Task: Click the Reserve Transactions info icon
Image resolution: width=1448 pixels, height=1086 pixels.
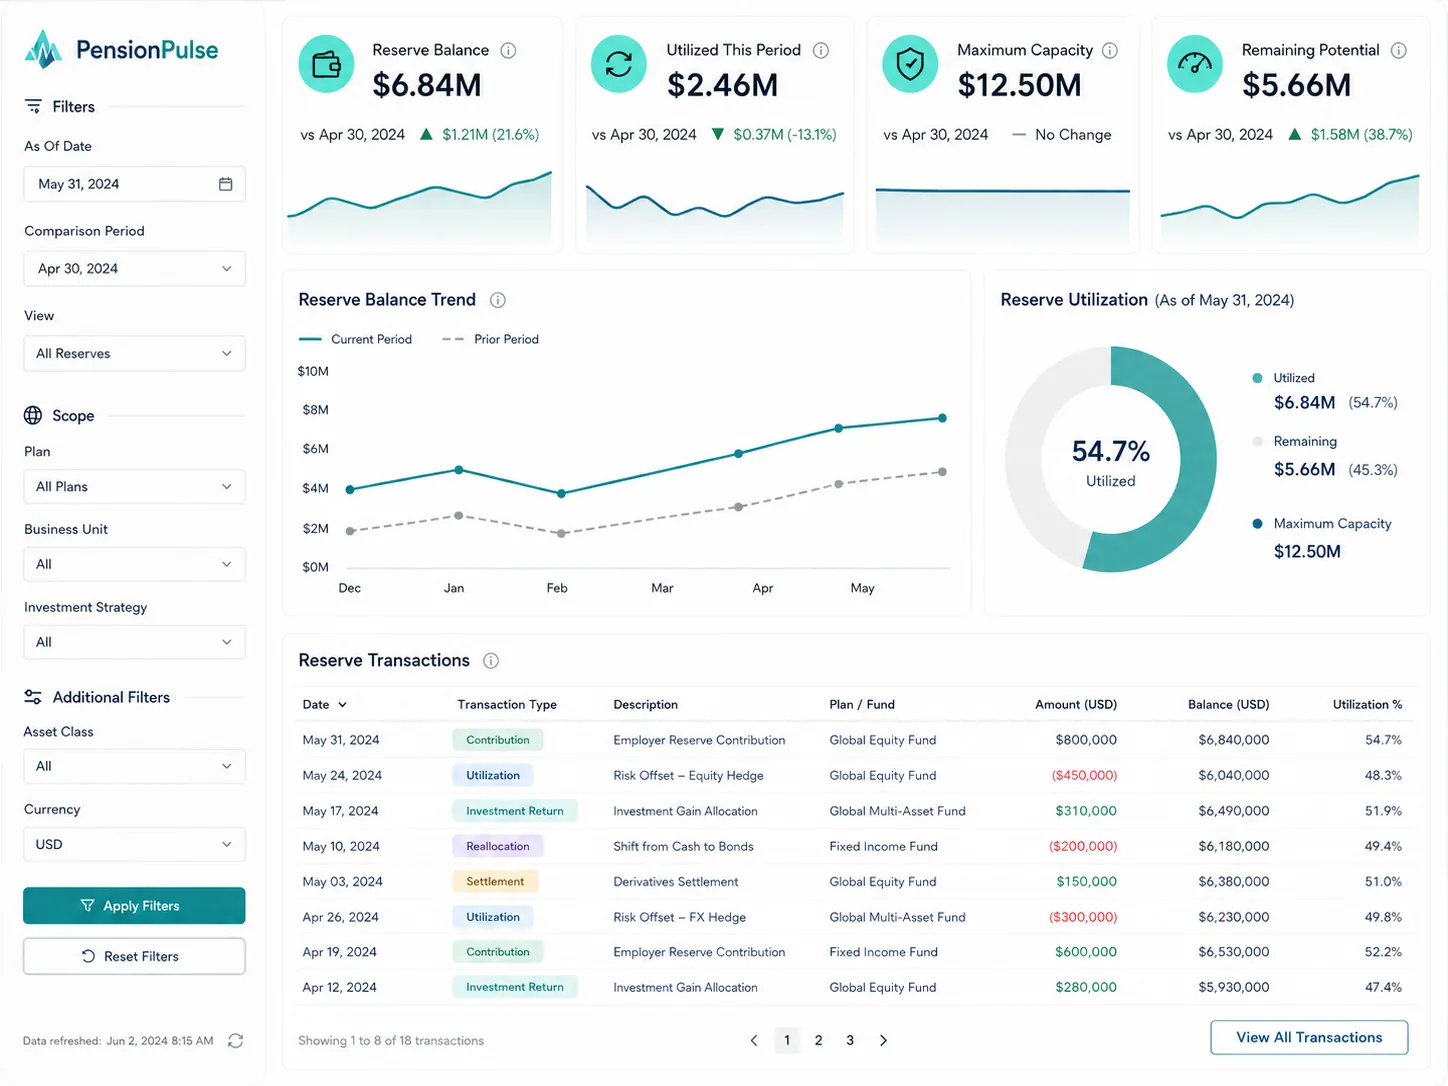Action: [x=491, y=661]
